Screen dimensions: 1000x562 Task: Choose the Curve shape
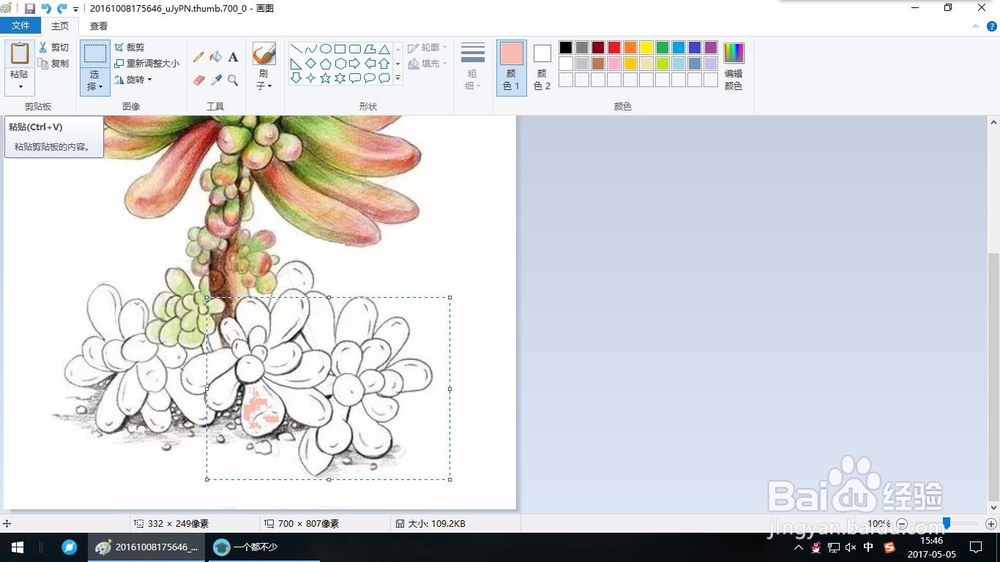(311, 49)
